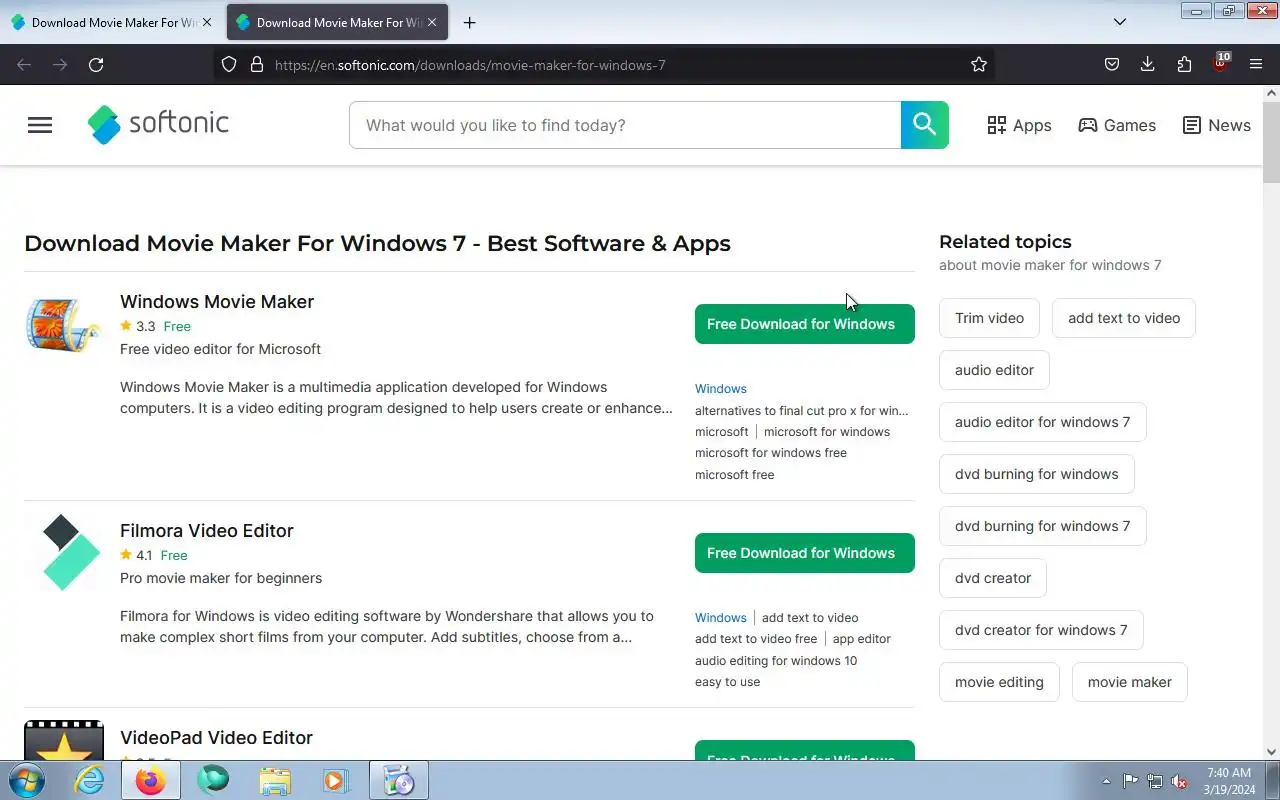Image resolution: width=1280 pixels, height=800 pixels.
Task: Click the muted volume tray icon
Action: 1180,781
